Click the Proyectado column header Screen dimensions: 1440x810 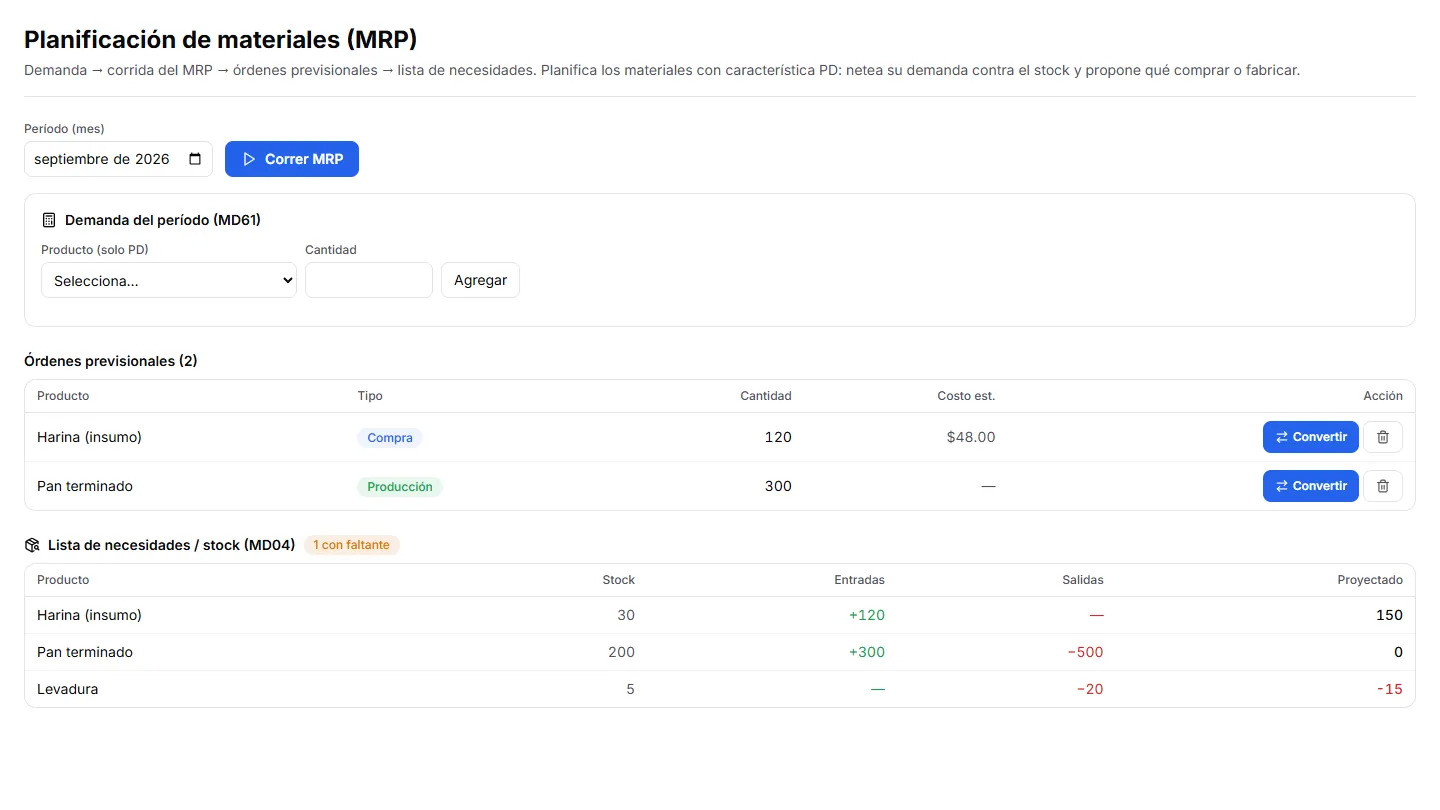[x=1370, y=580]
